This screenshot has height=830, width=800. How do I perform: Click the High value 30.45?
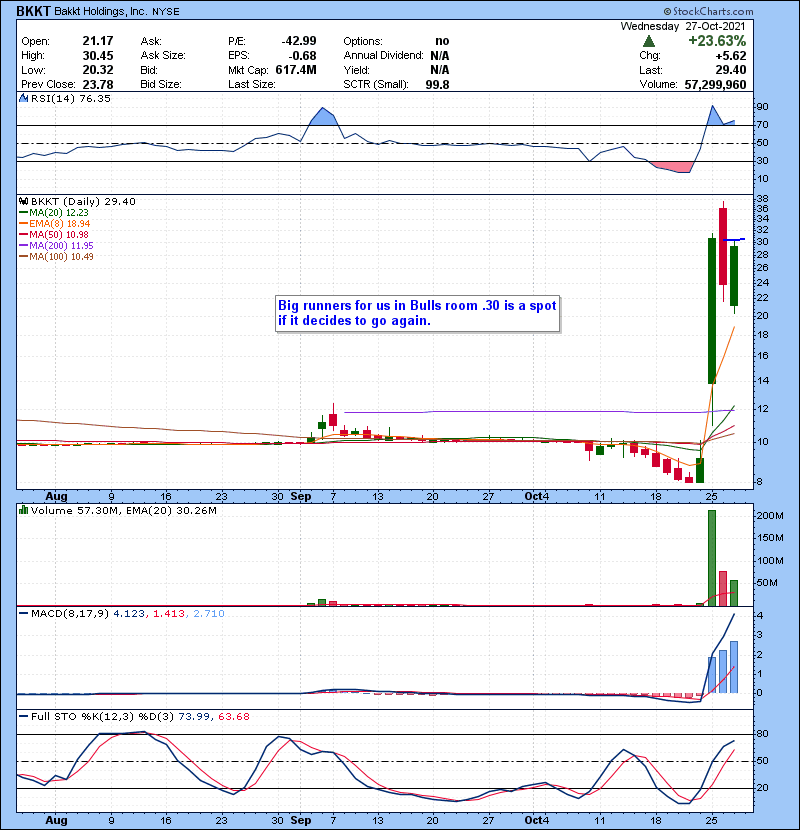98,56
